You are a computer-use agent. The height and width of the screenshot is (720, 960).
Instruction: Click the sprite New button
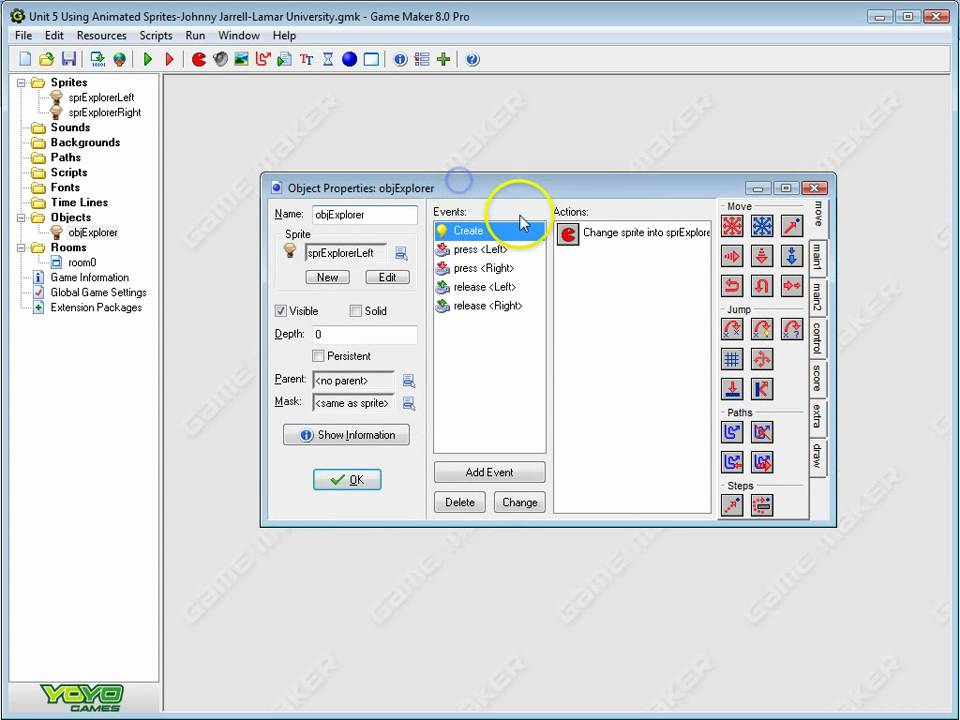(x=328, y=277)
